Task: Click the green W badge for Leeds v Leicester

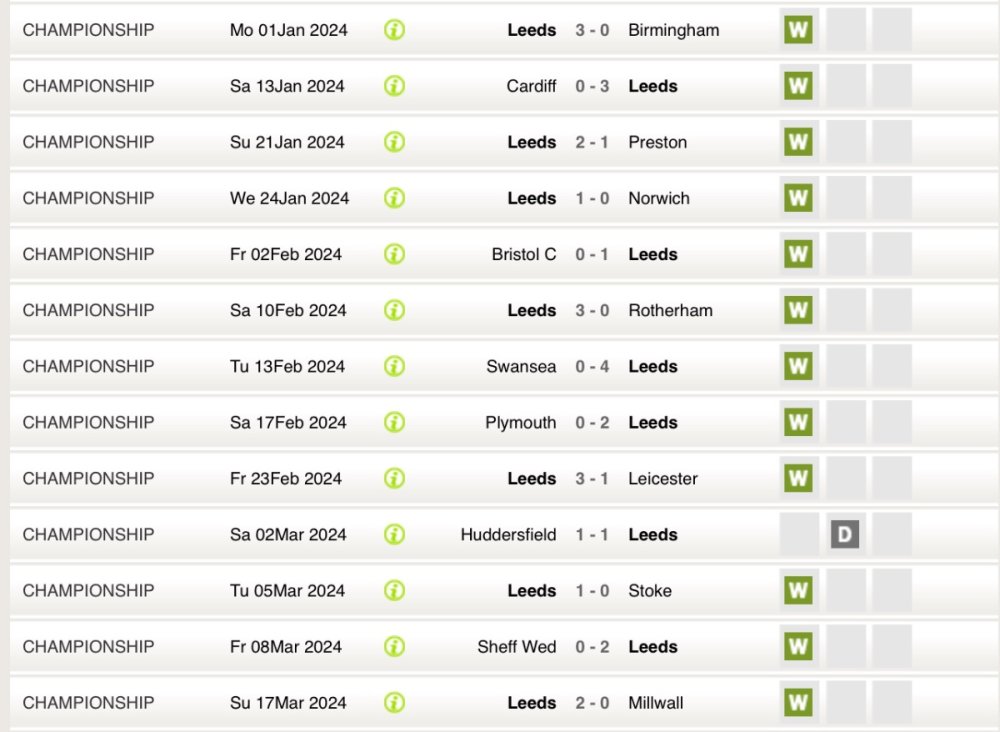Action: point(797,478)
